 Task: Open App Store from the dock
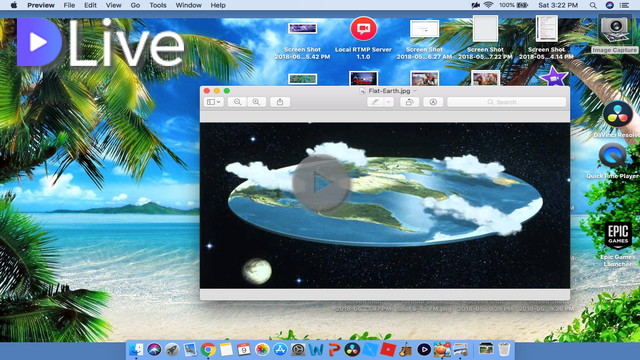click(280, 350)
